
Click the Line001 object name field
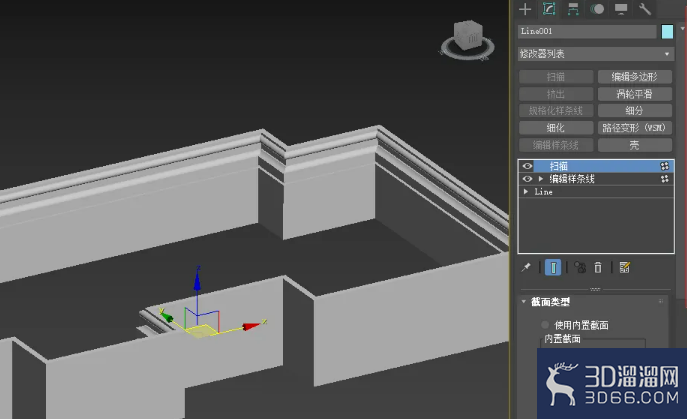587,31
